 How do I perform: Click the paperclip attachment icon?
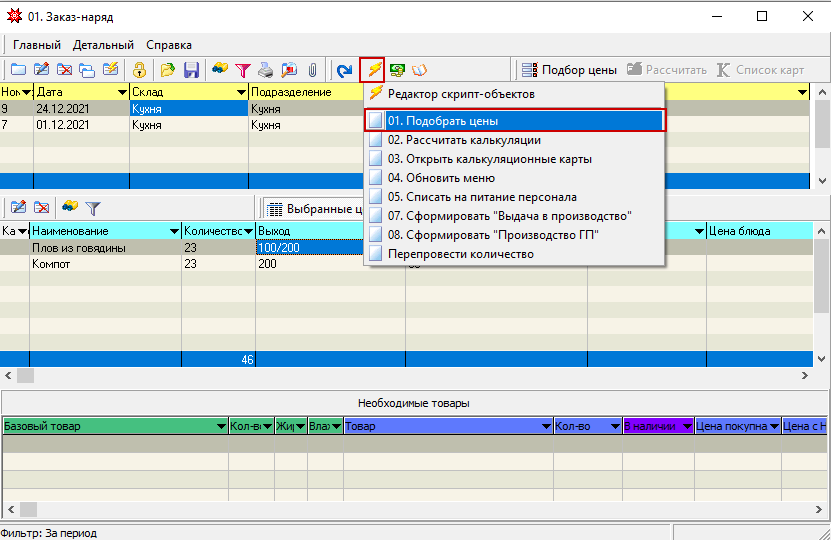coord(313,70)
